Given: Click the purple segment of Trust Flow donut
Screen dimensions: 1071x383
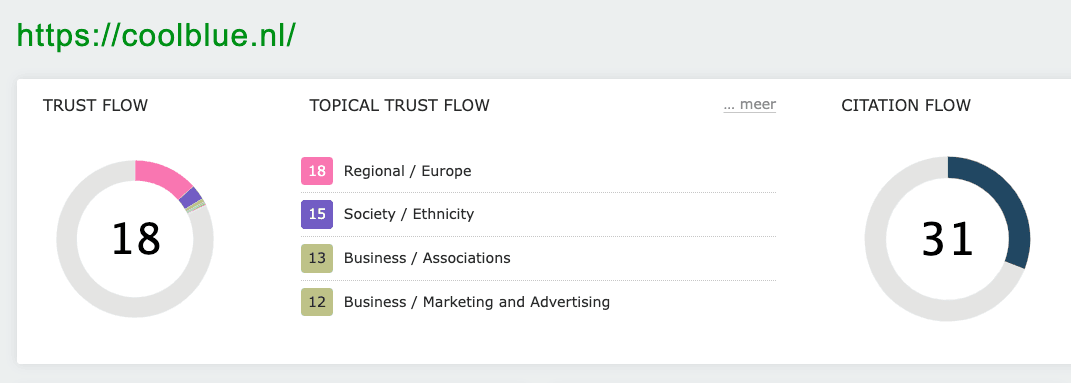Looking at the screenshot, I should pyautogui.click(x=191, y=198).
